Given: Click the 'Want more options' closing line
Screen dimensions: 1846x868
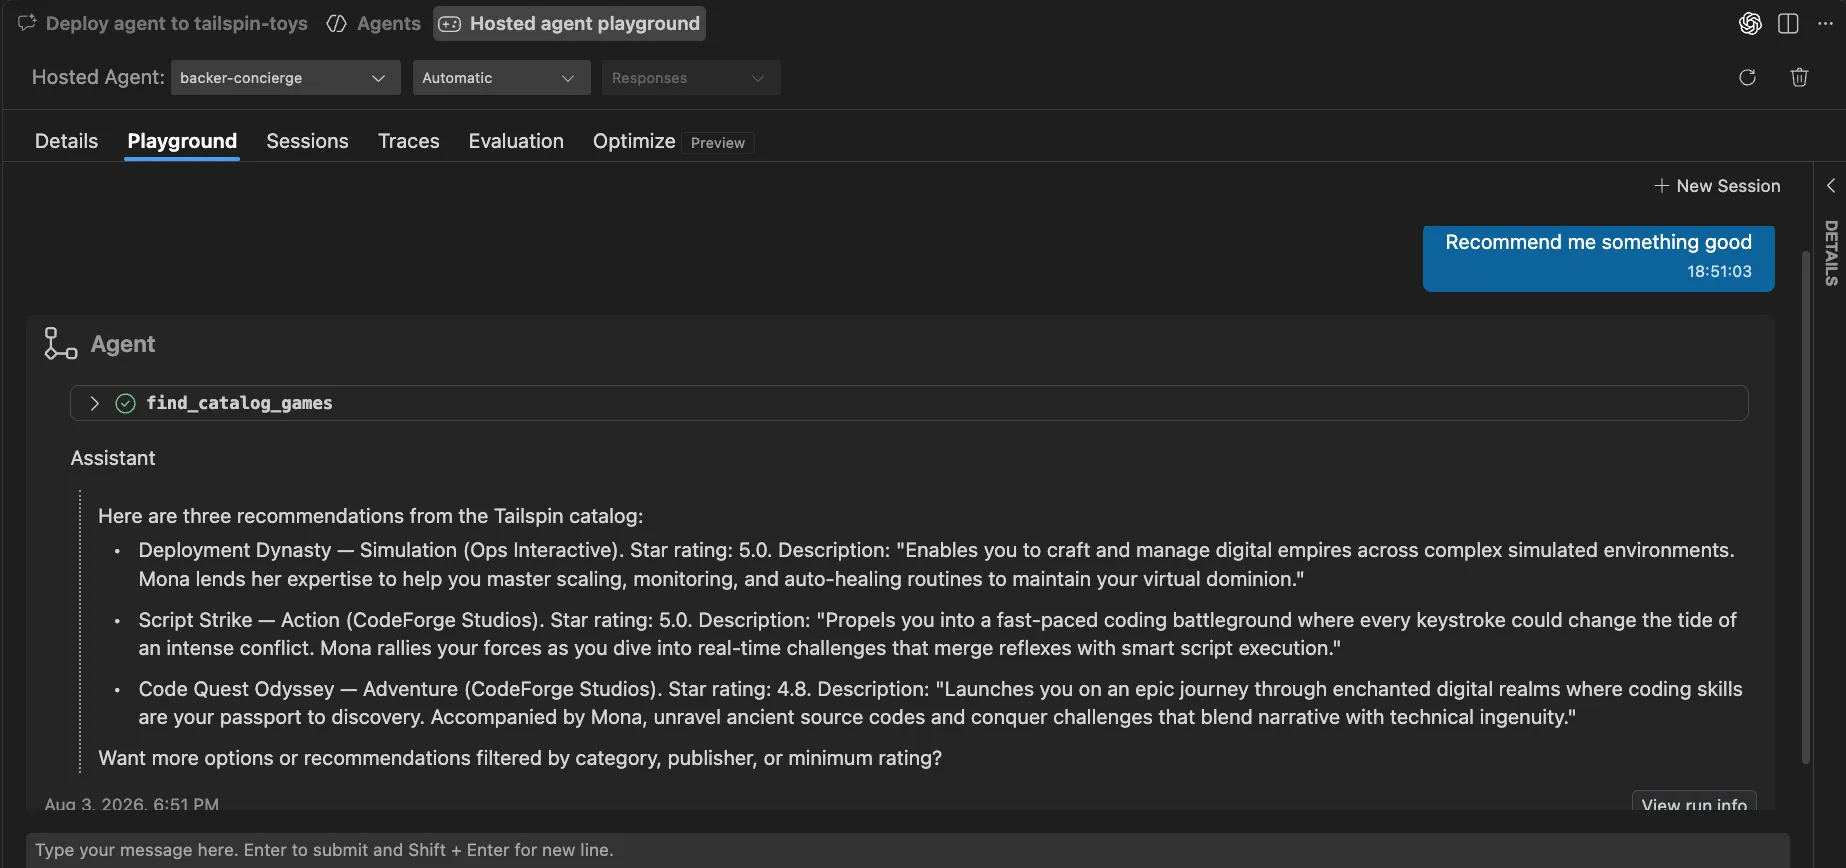Looking at the screenshot, I should (520, 758).
